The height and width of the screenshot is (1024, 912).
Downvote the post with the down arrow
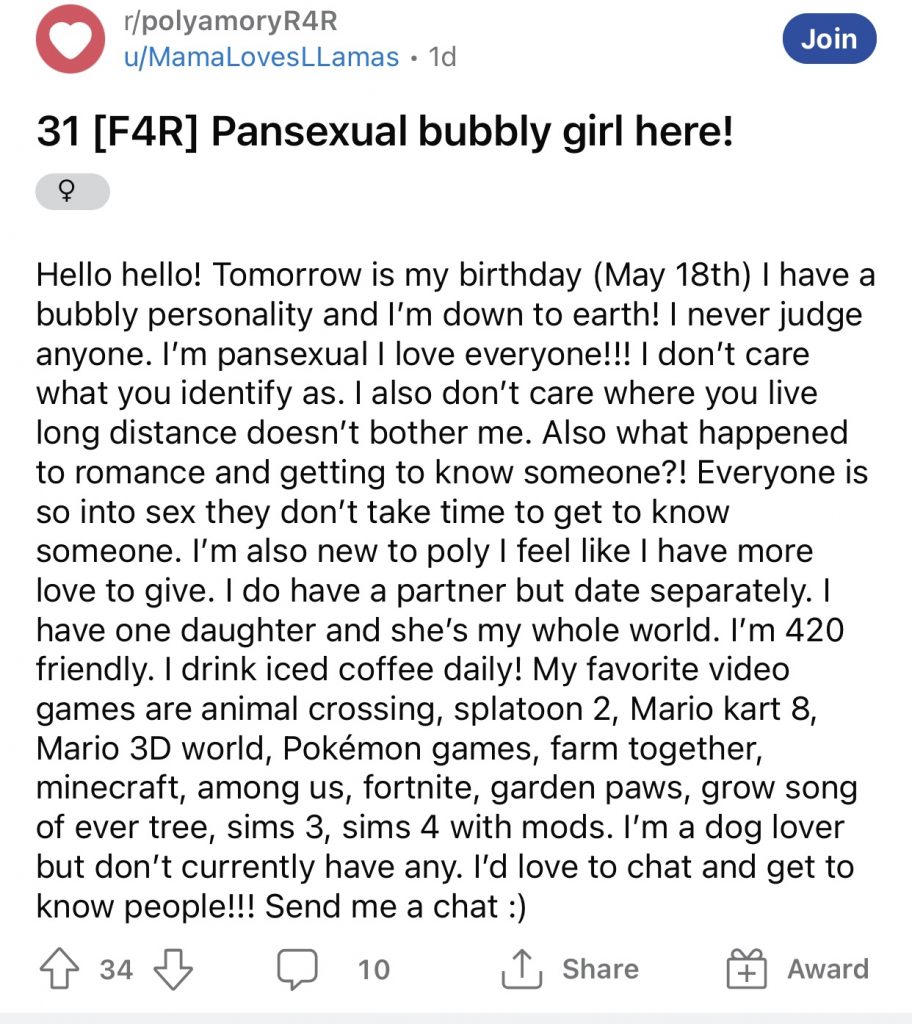click(173, 969)
